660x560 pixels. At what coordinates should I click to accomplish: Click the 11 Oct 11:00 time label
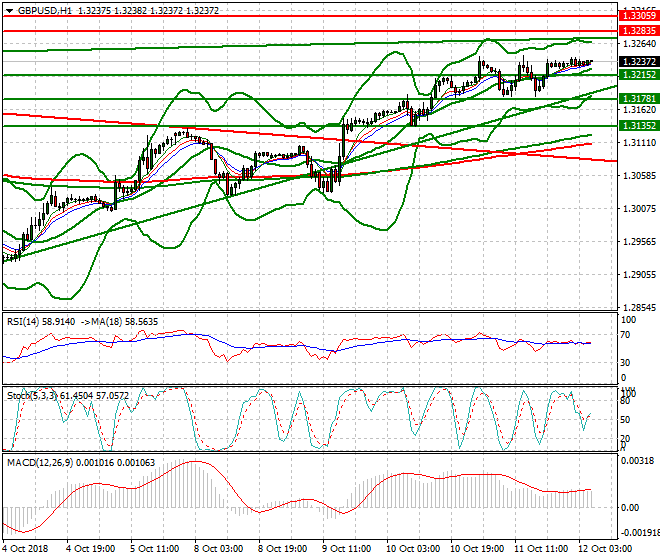click(541, 549)
